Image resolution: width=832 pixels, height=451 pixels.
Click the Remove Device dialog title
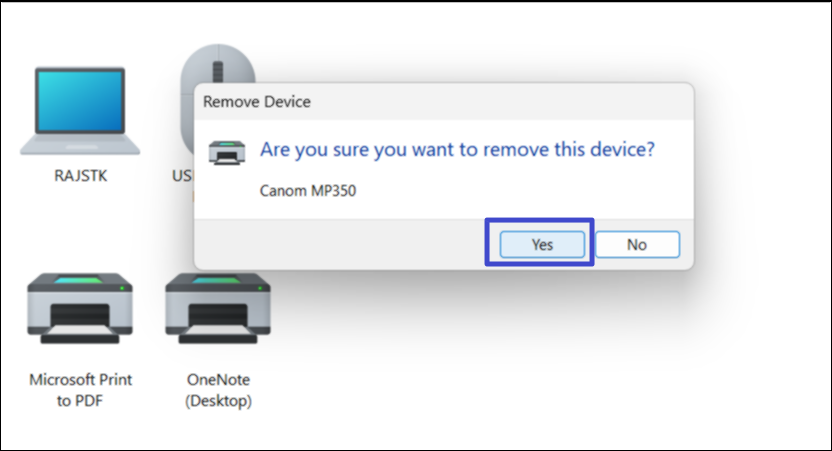pyautogui.click(x=257, y=101)
